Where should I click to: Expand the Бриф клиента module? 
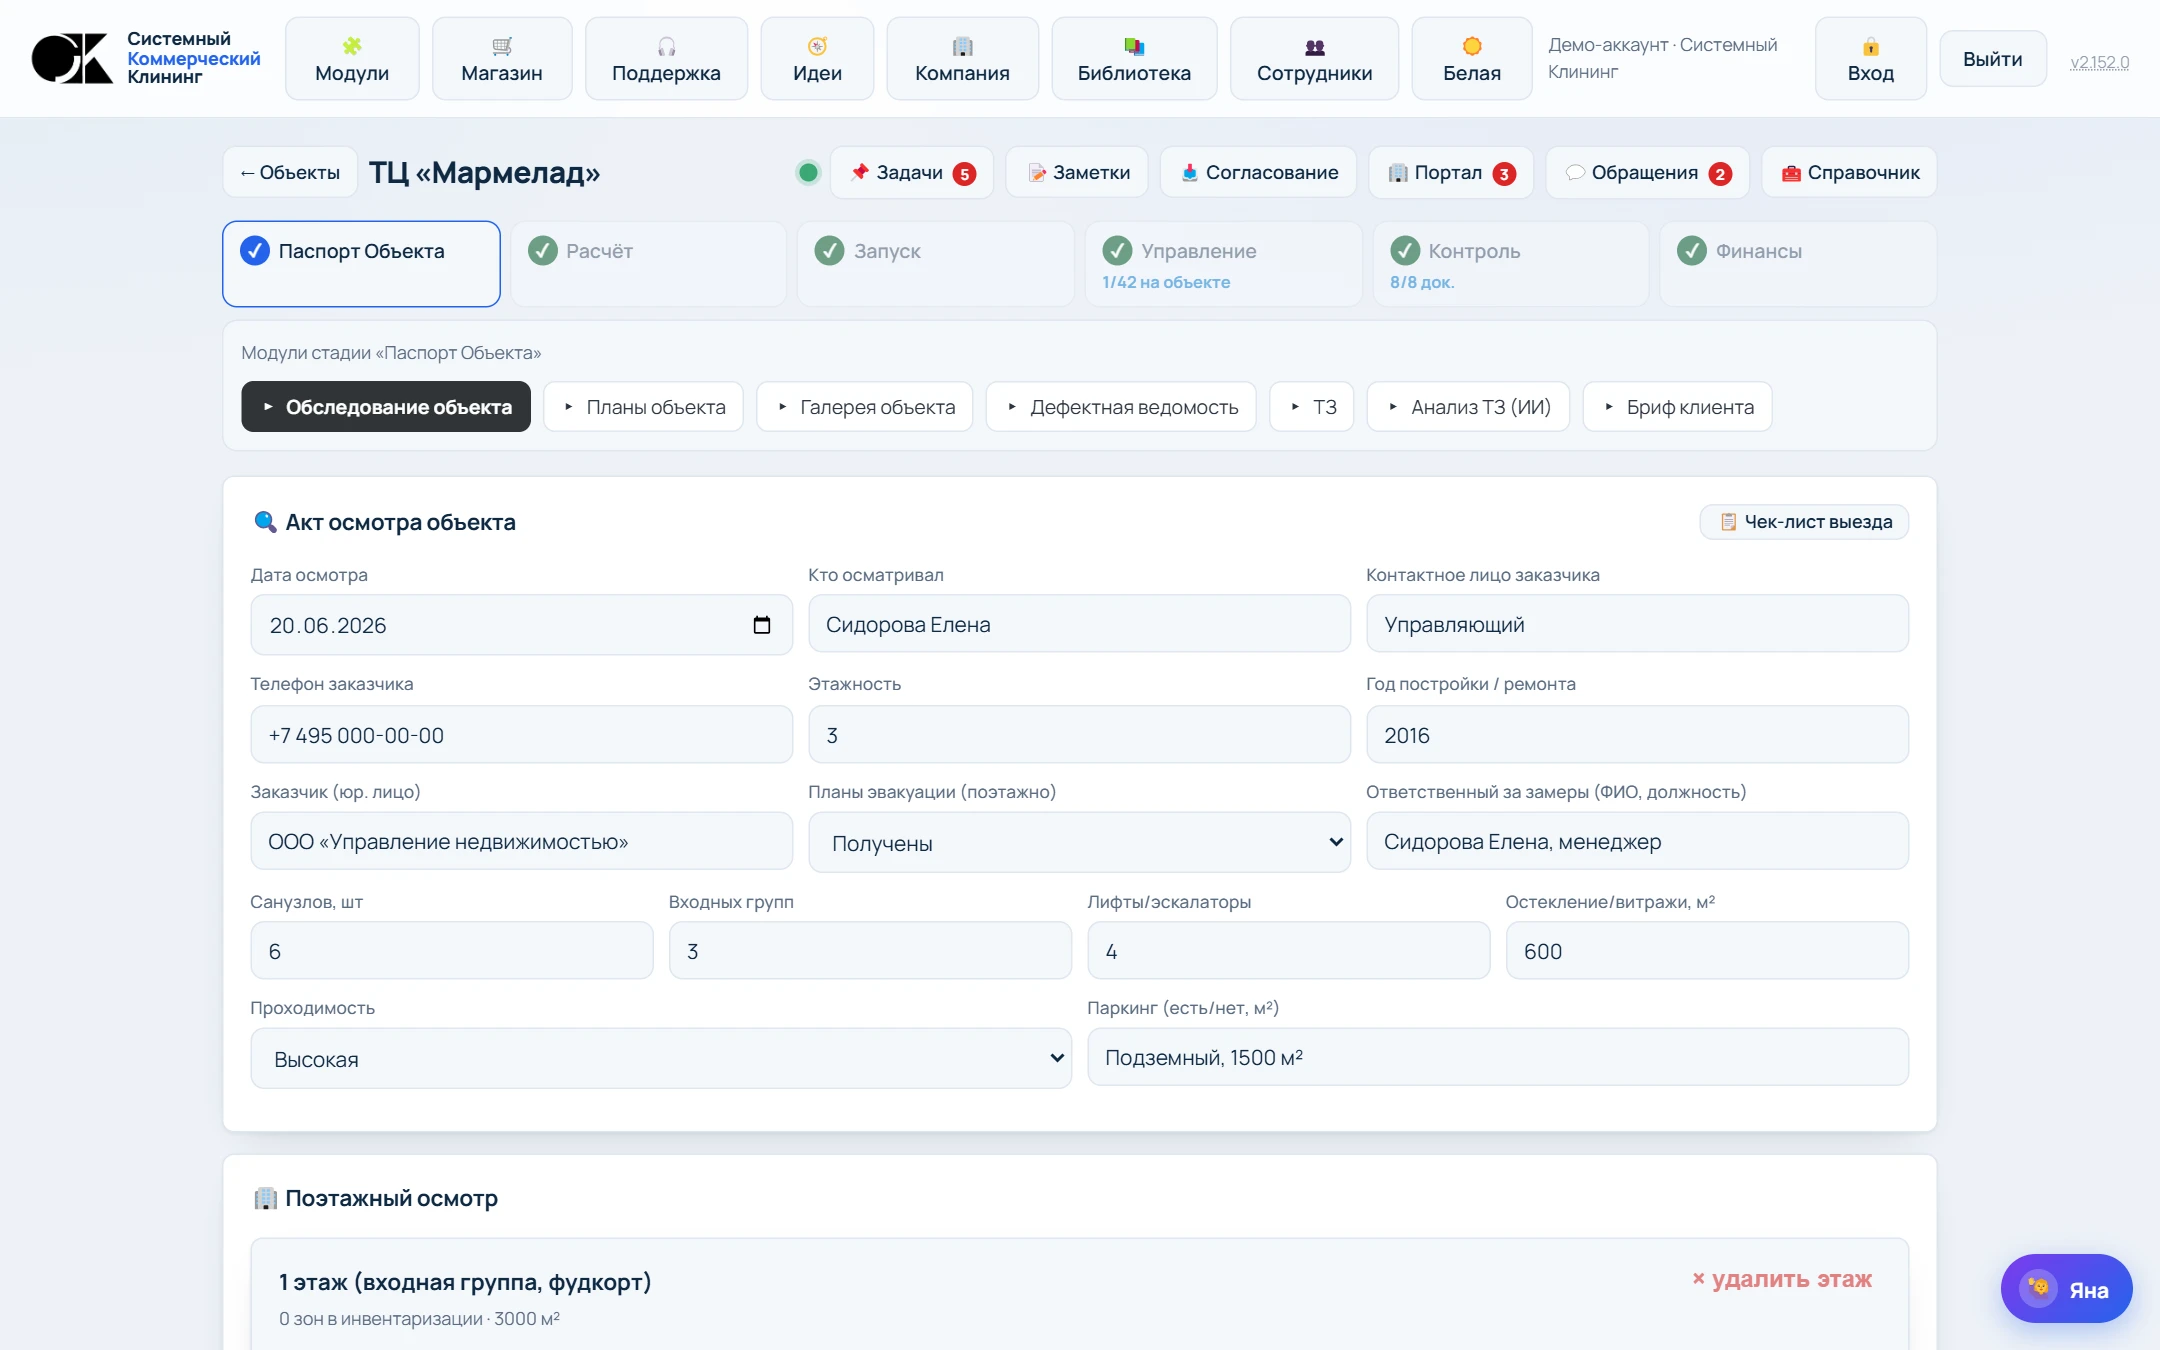(1677, 407)
